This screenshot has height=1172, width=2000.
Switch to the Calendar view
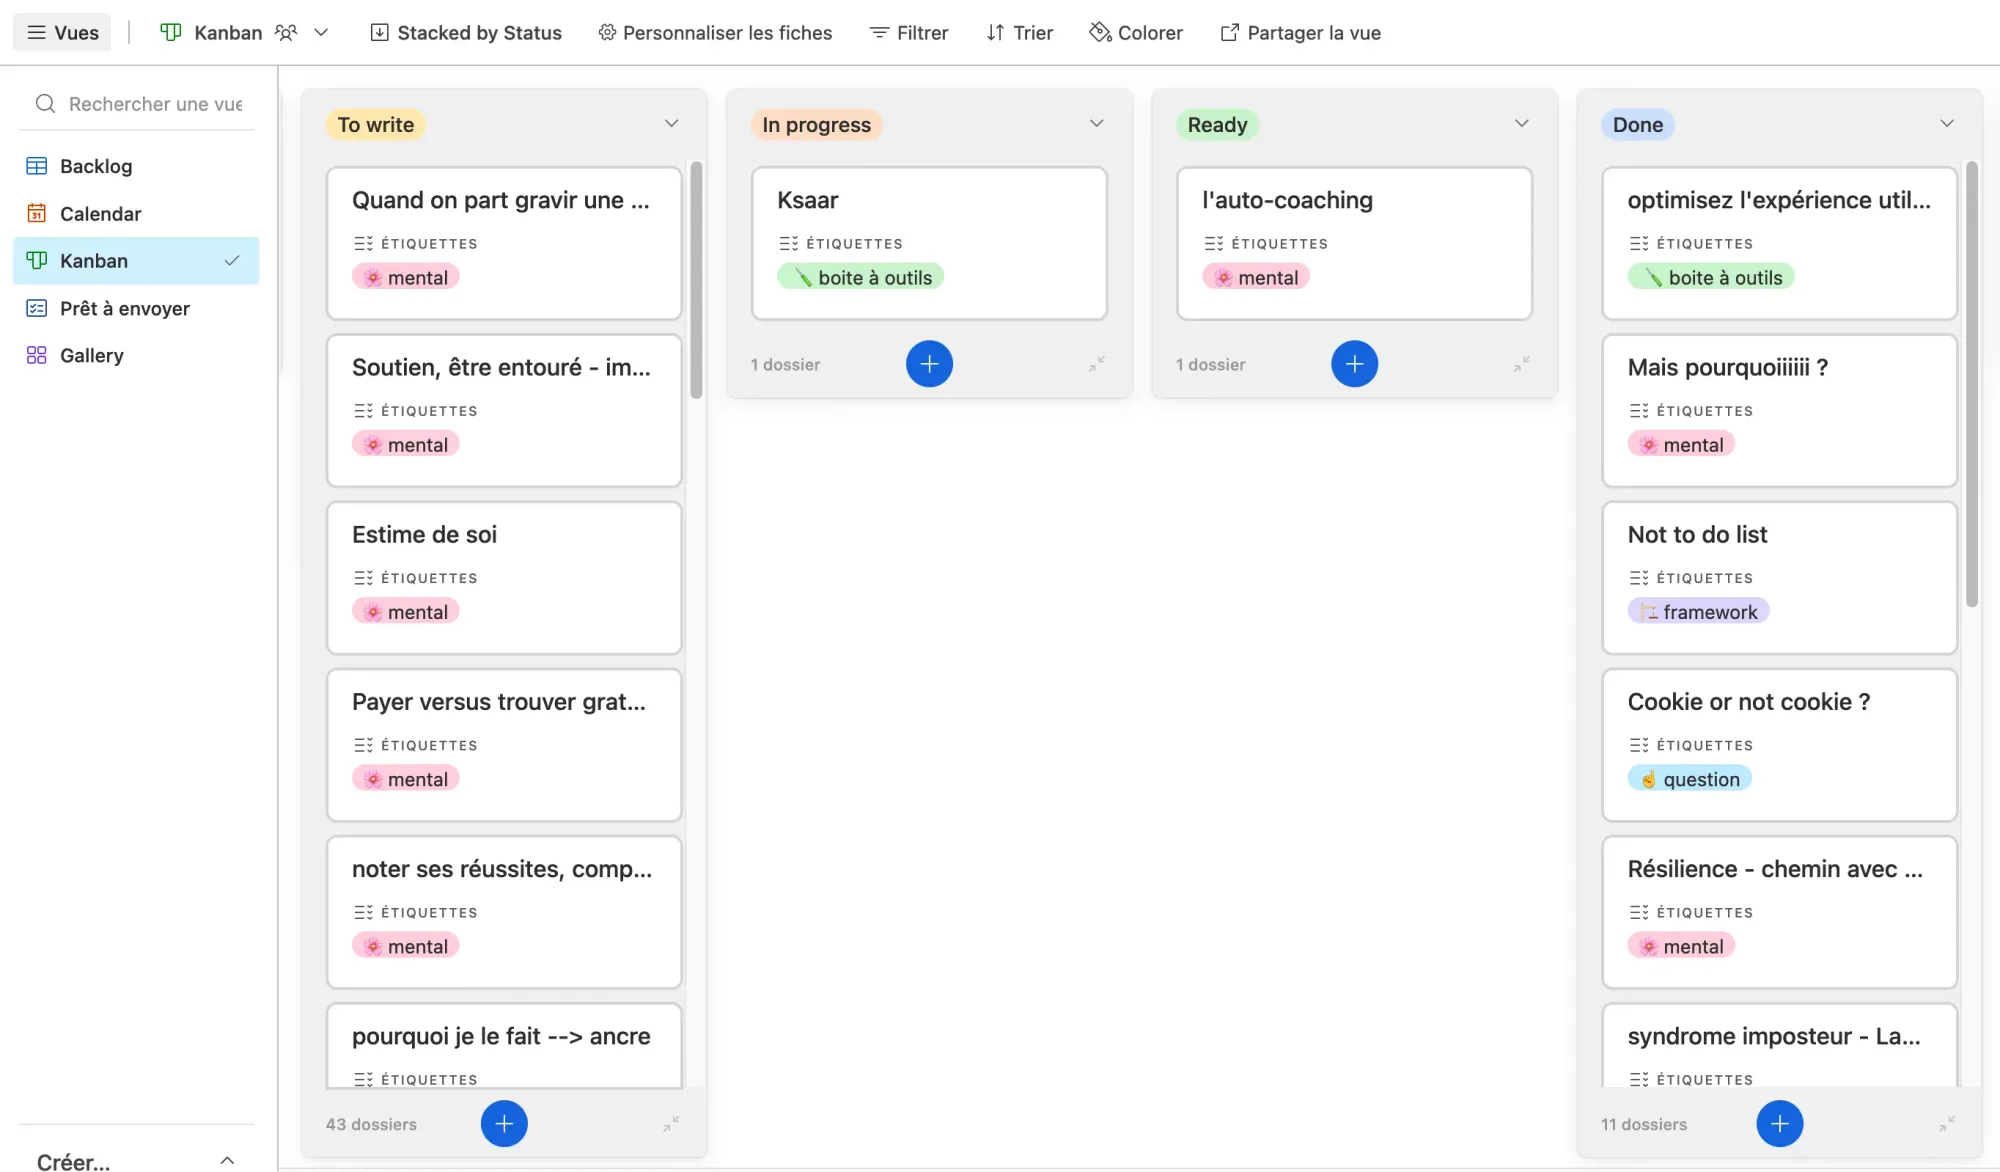[x=100, y=214]
